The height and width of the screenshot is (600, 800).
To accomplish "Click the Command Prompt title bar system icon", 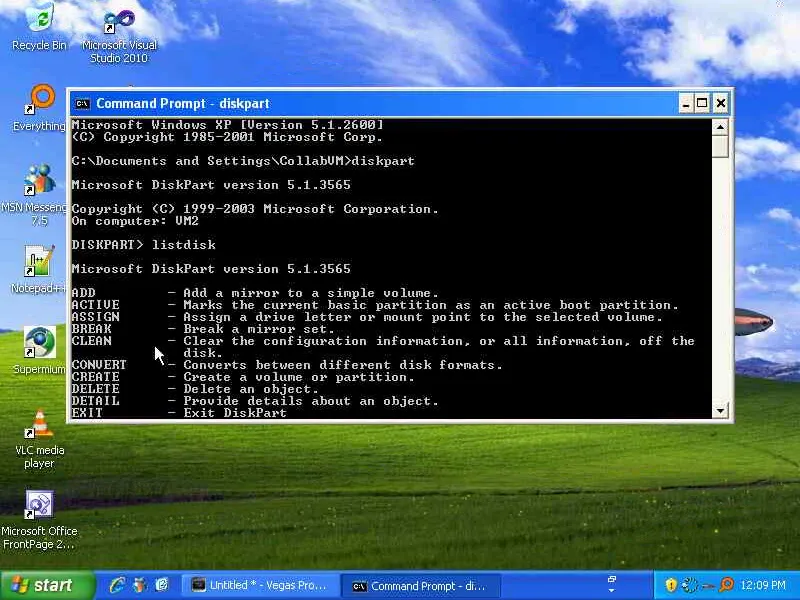I will (x=82, y=104).
